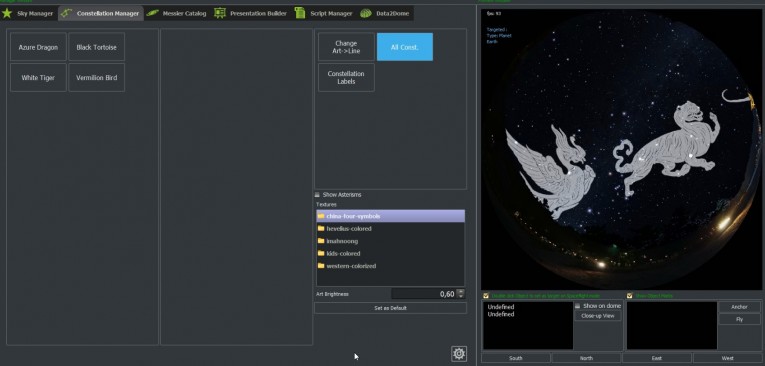Viewport: 765px width, 366px height.
Task: Click the Constellation Manager tab icon
Action: click(x=66, y=13)
